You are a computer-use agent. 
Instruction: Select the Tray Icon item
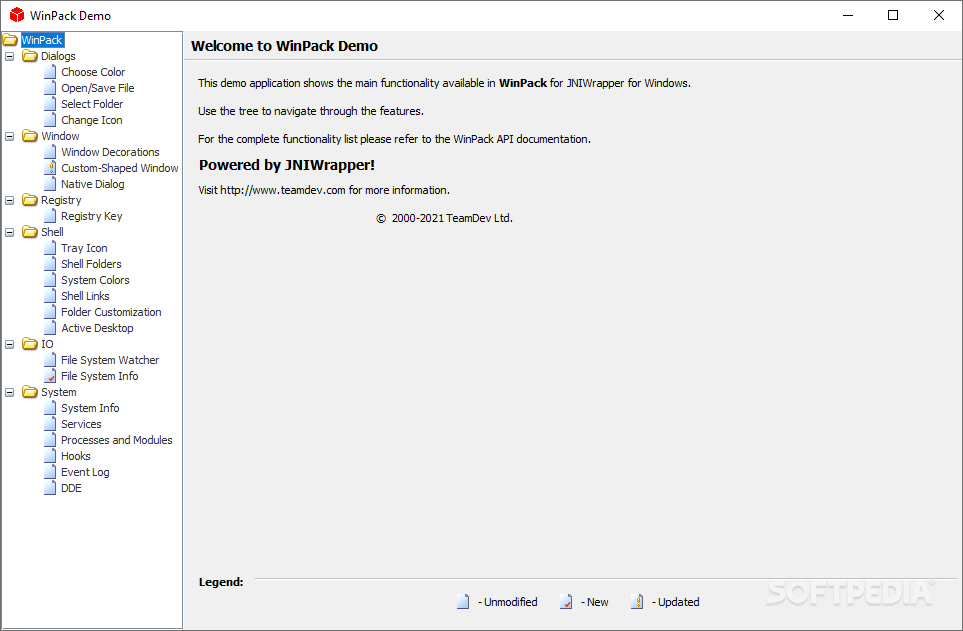84,248
